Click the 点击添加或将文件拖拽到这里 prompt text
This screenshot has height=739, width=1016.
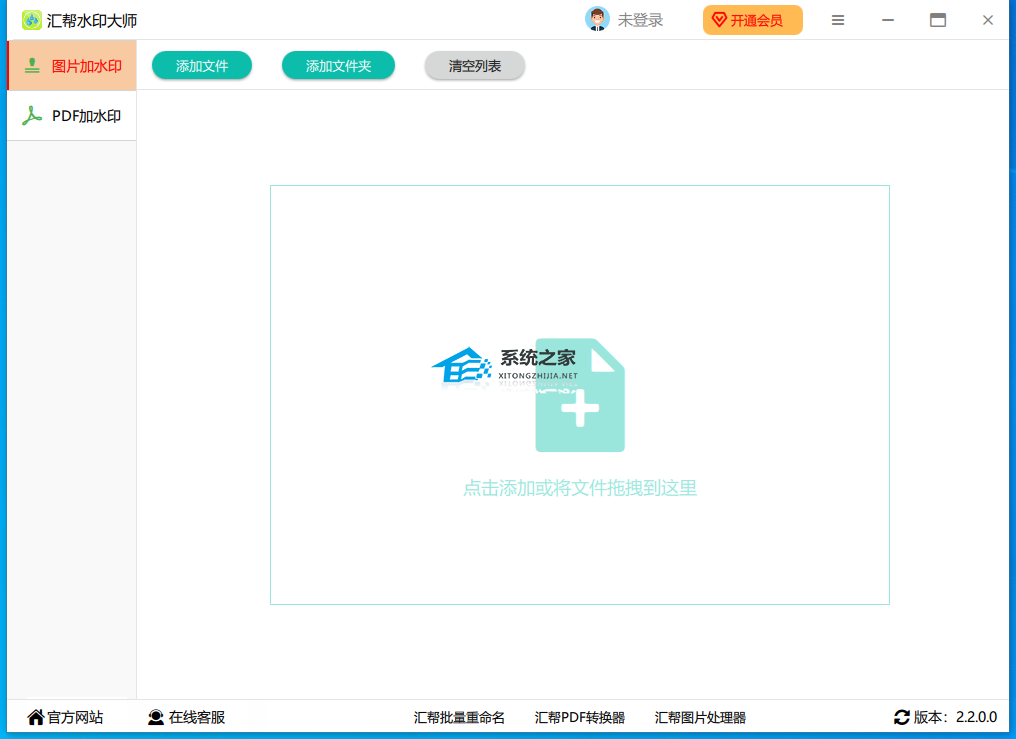click(580, 488)
